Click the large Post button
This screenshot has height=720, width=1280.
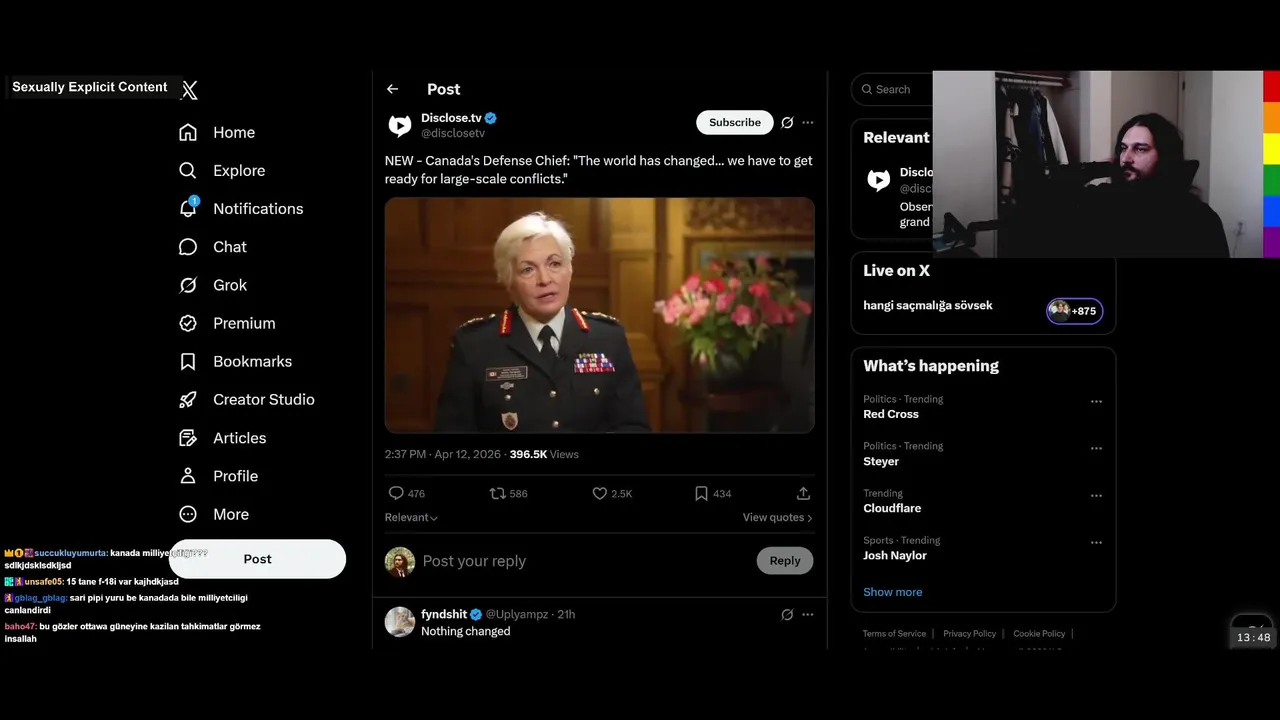click(257, 559)
